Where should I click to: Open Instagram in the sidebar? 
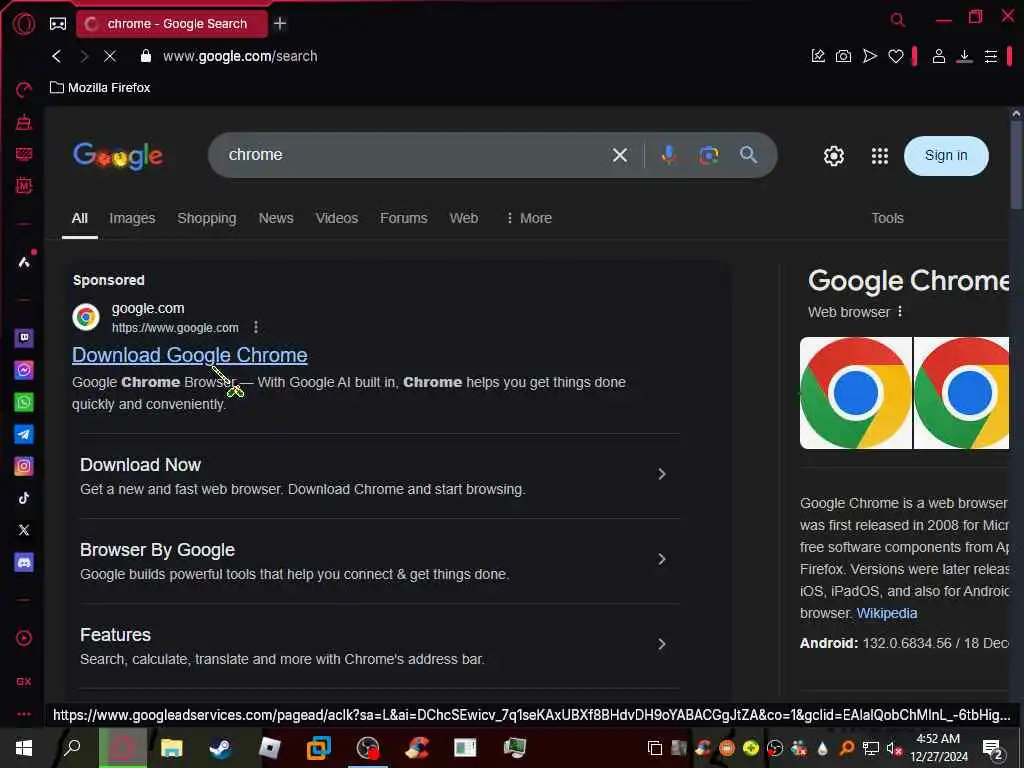coord(24,466)
